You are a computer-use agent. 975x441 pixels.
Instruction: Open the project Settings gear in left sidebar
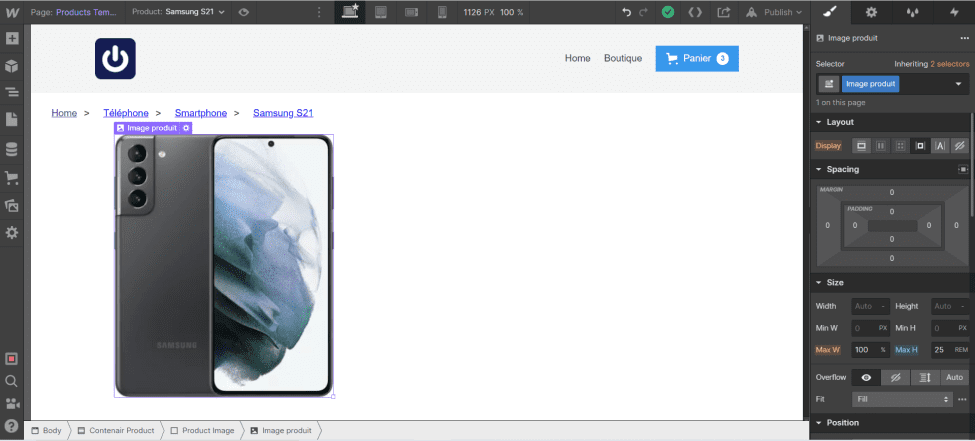point(12,233)
